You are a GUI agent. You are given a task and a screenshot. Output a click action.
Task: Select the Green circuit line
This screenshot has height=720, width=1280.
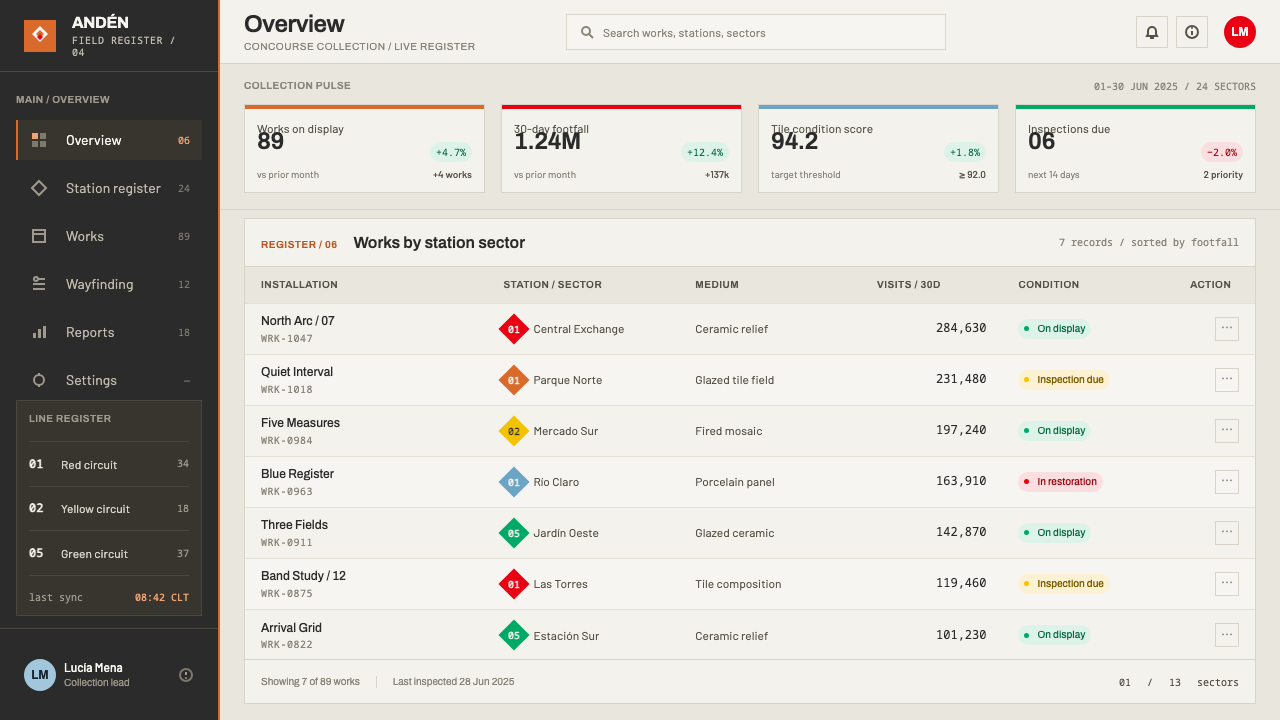pyautogui.click(x=109, y=553)
